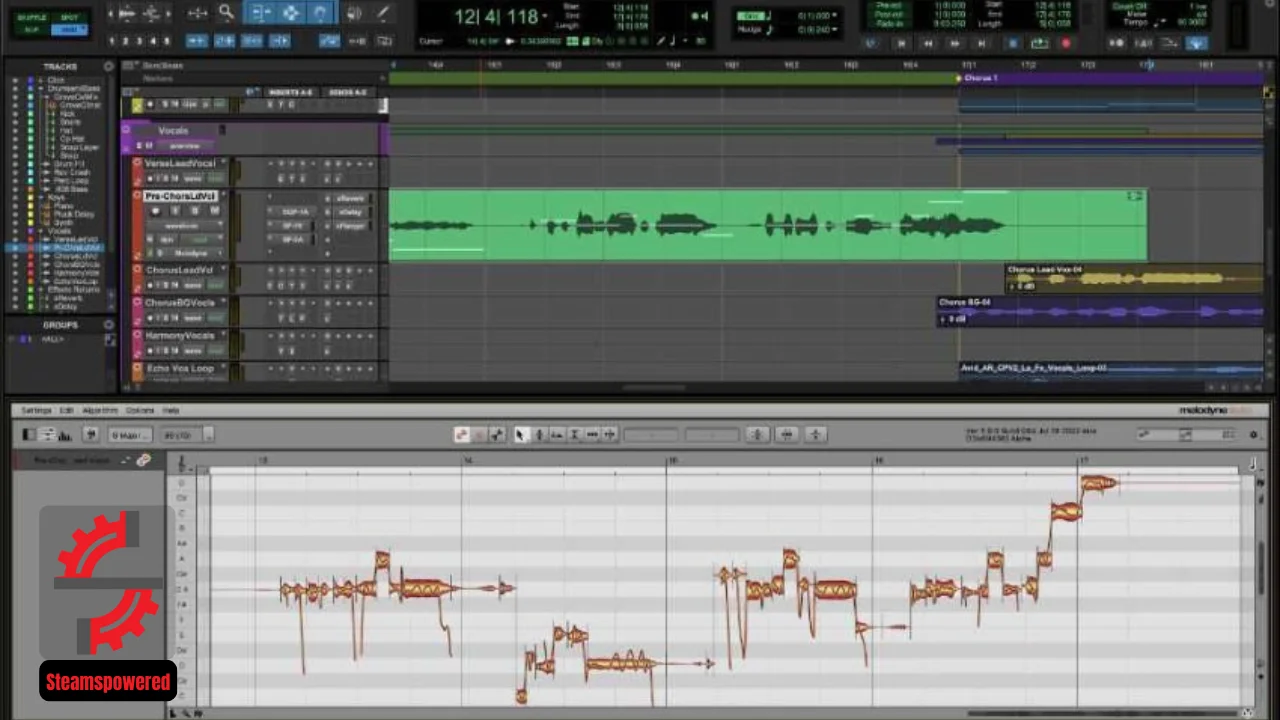Click Go to End transport button
The height and width of the screenshot is (720, 1280).
pyautogui.click(x=981, y=43)
